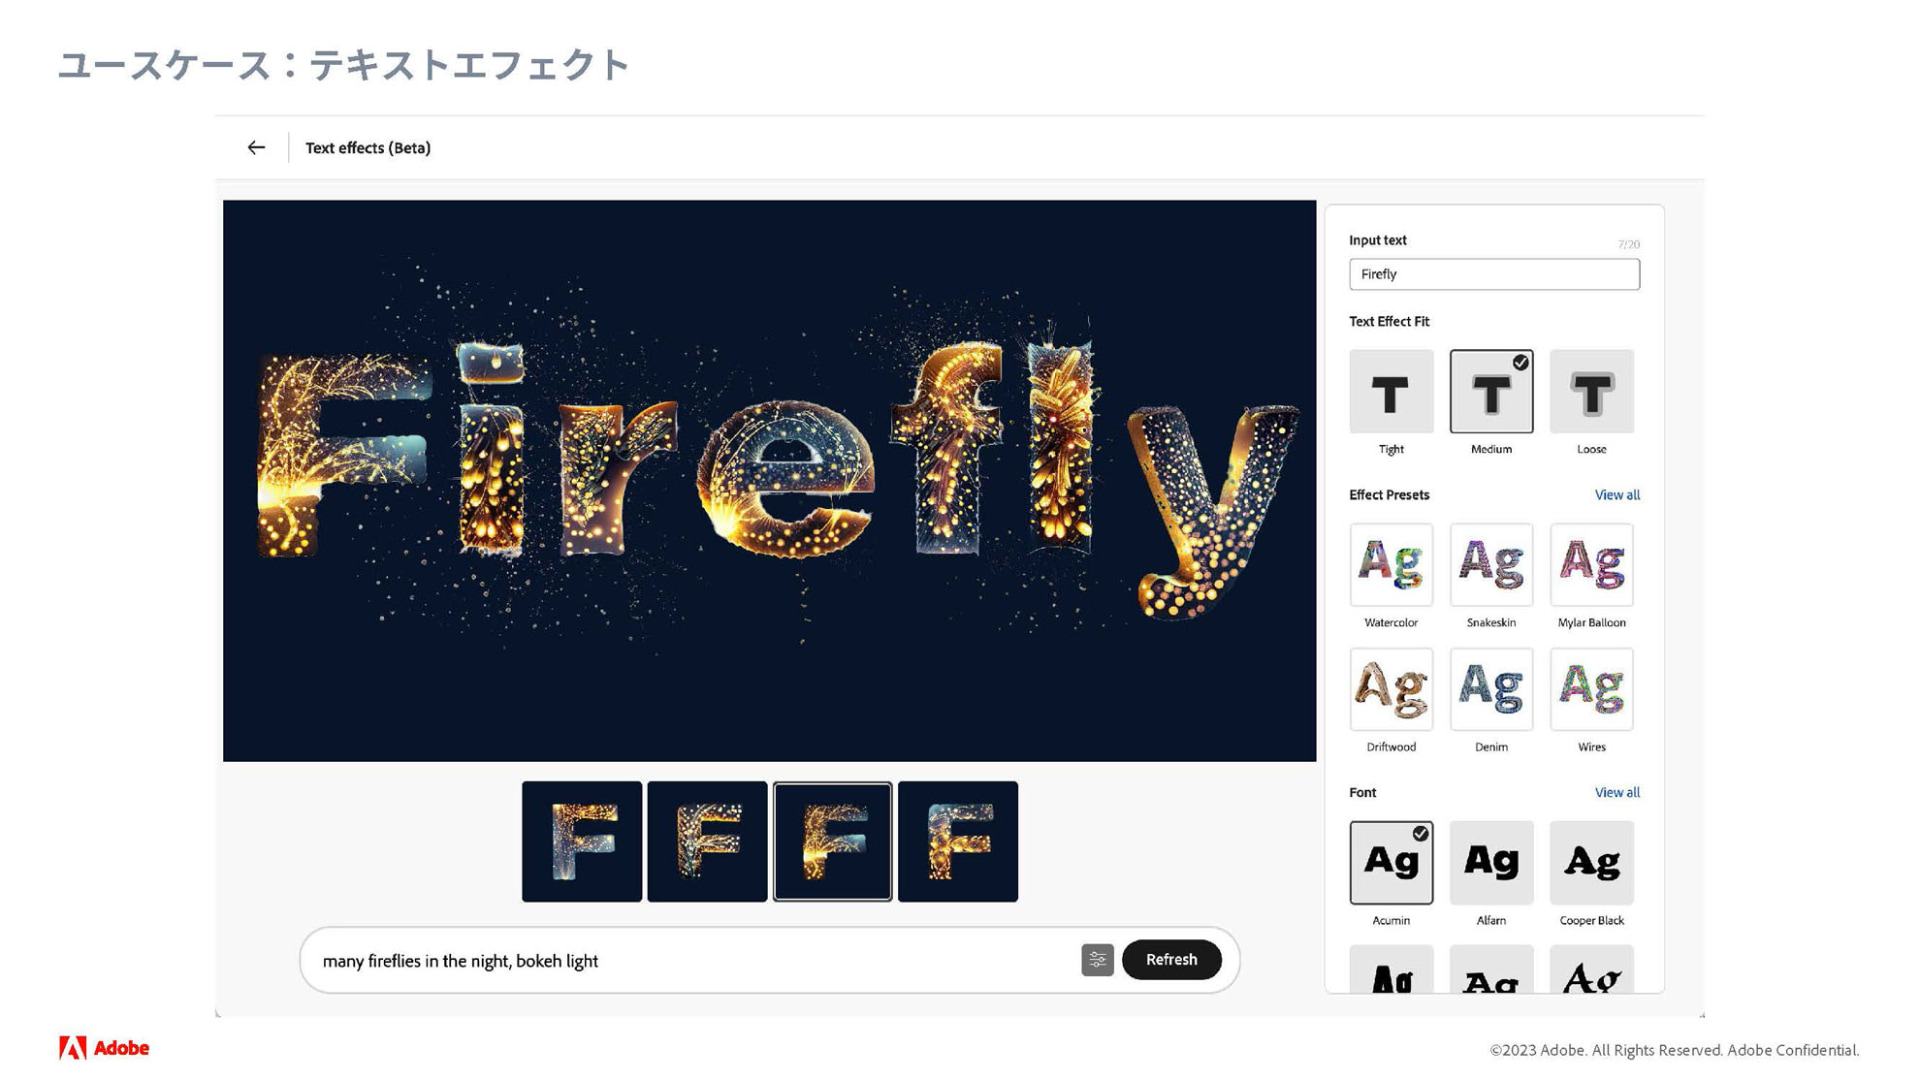
Task: Apply the Wires effect preset
Action: coord(1591,689)
